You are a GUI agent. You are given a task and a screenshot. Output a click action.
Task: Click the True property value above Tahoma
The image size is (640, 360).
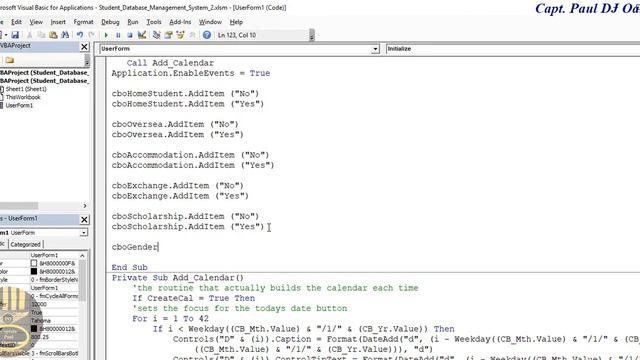(x=37, y=312)
